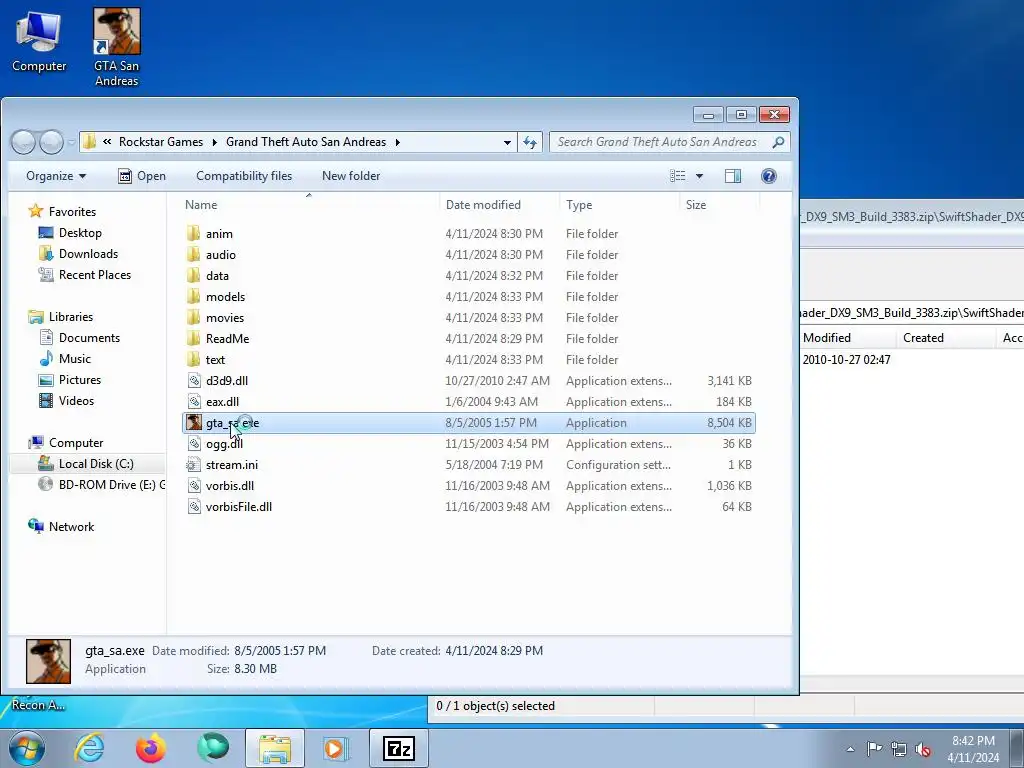Select the models folder icon
Viewport: 1024px width, 768px height.
coord(193,296)
